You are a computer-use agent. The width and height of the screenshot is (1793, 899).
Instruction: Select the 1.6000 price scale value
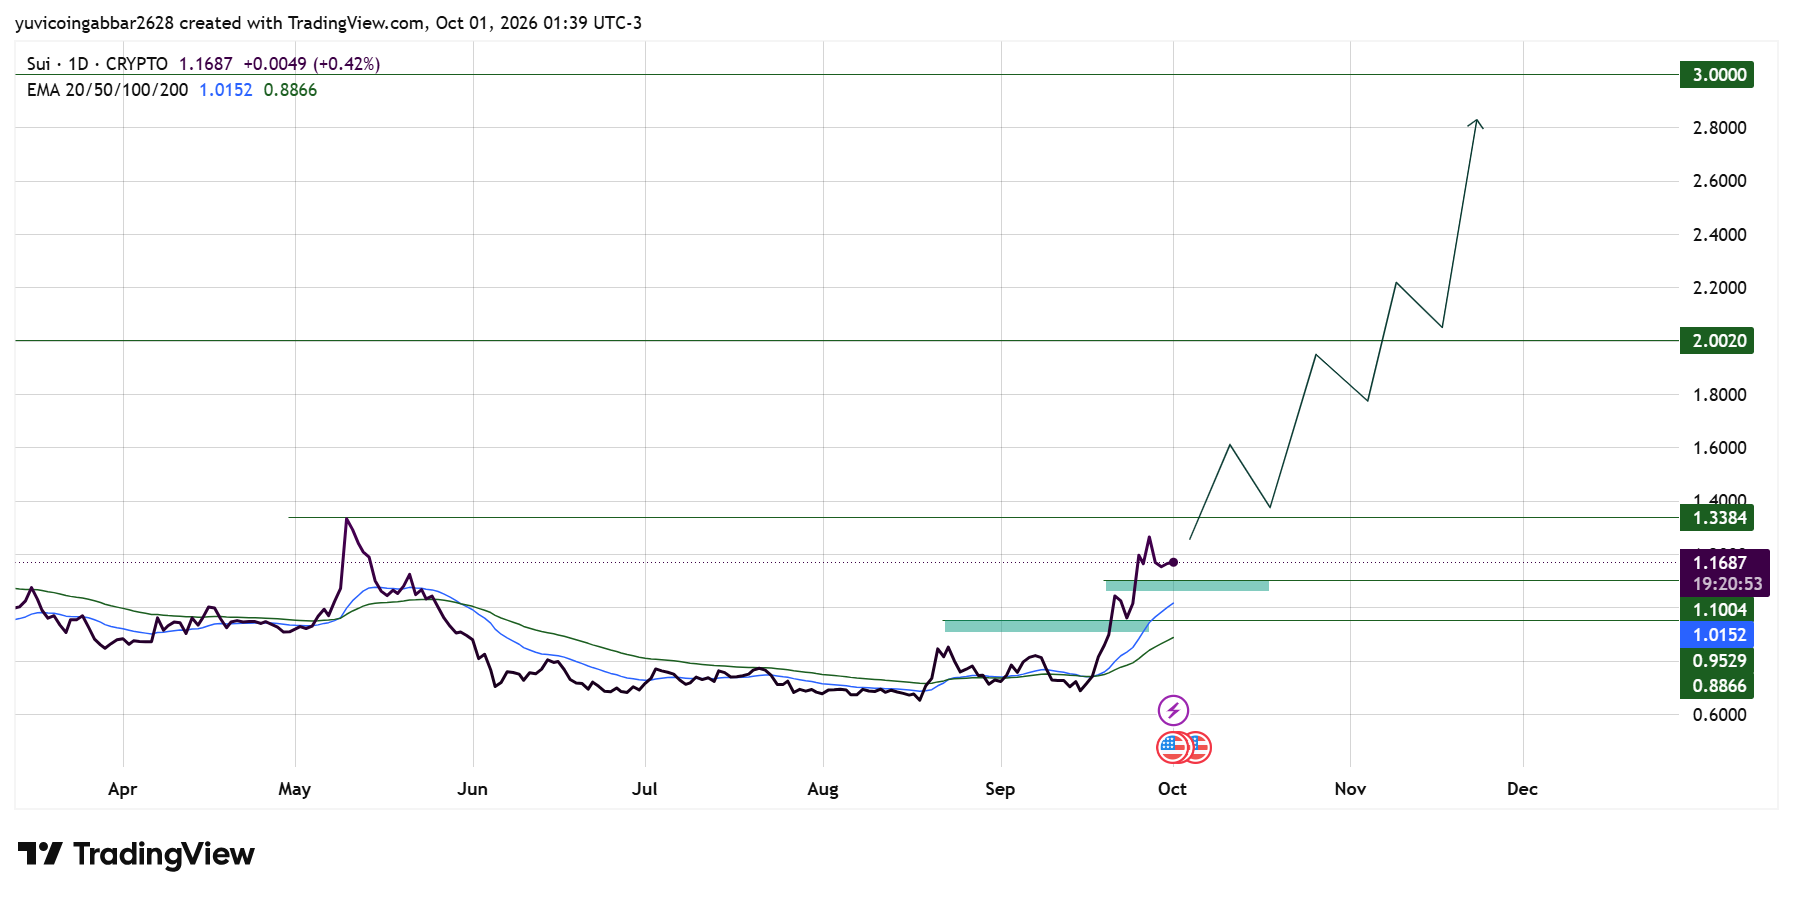pos(1719,448)
